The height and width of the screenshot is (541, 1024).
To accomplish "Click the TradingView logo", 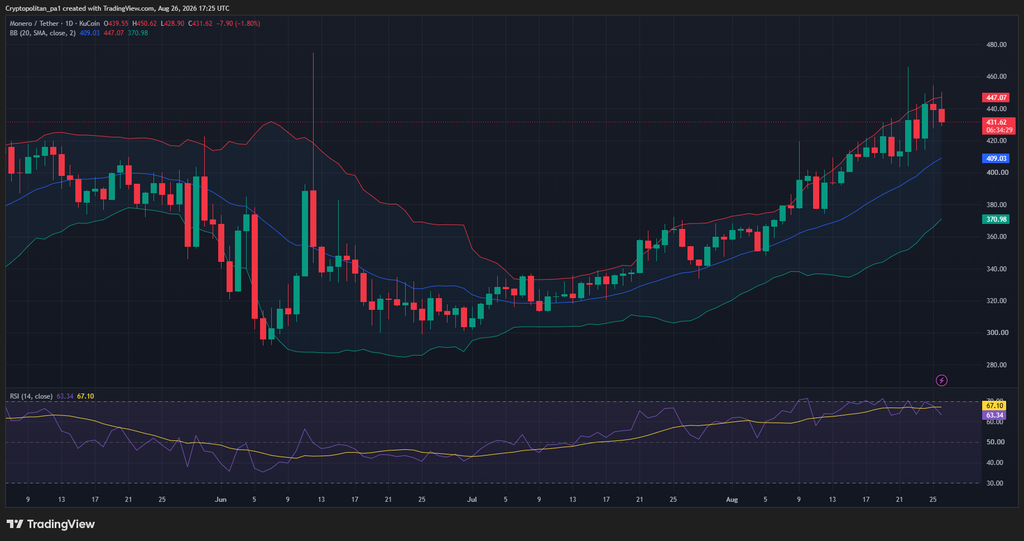I will coord(51,524).
